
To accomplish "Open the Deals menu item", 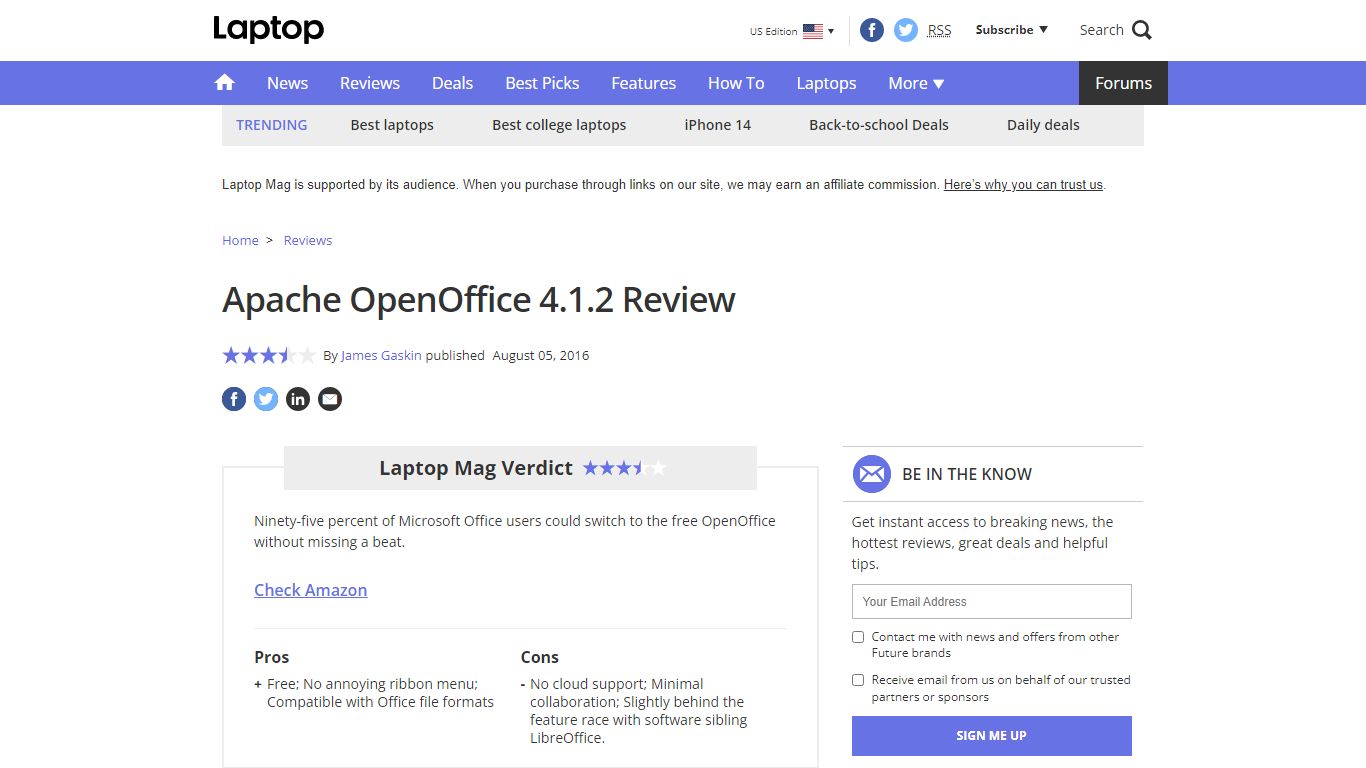I will click(452, 83).
